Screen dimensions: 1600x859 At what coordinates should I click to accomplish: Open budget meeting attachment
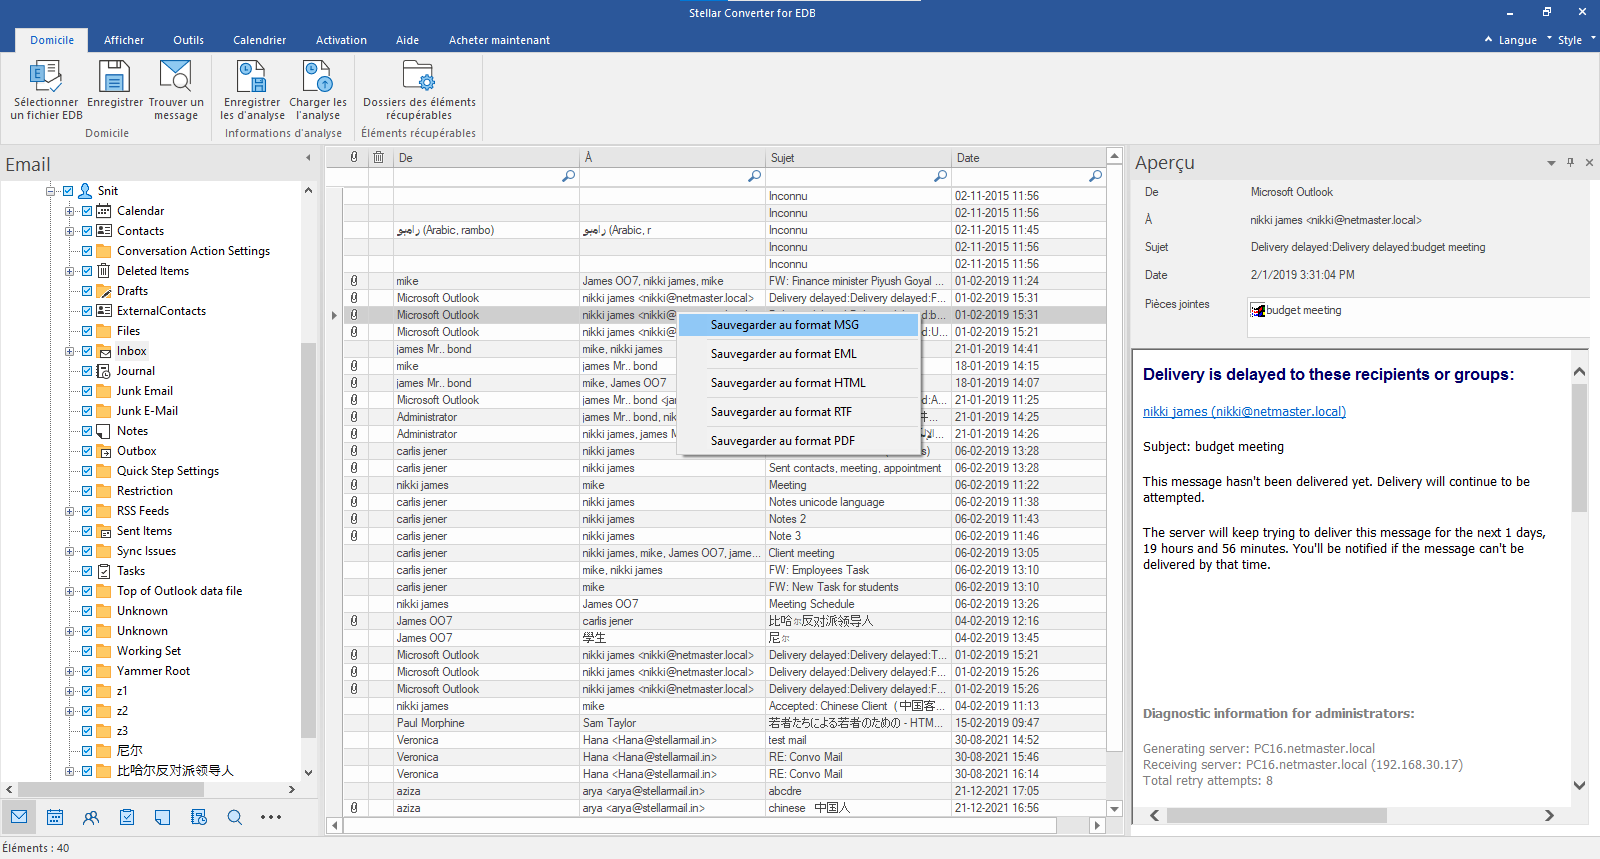coord(1296,310)
